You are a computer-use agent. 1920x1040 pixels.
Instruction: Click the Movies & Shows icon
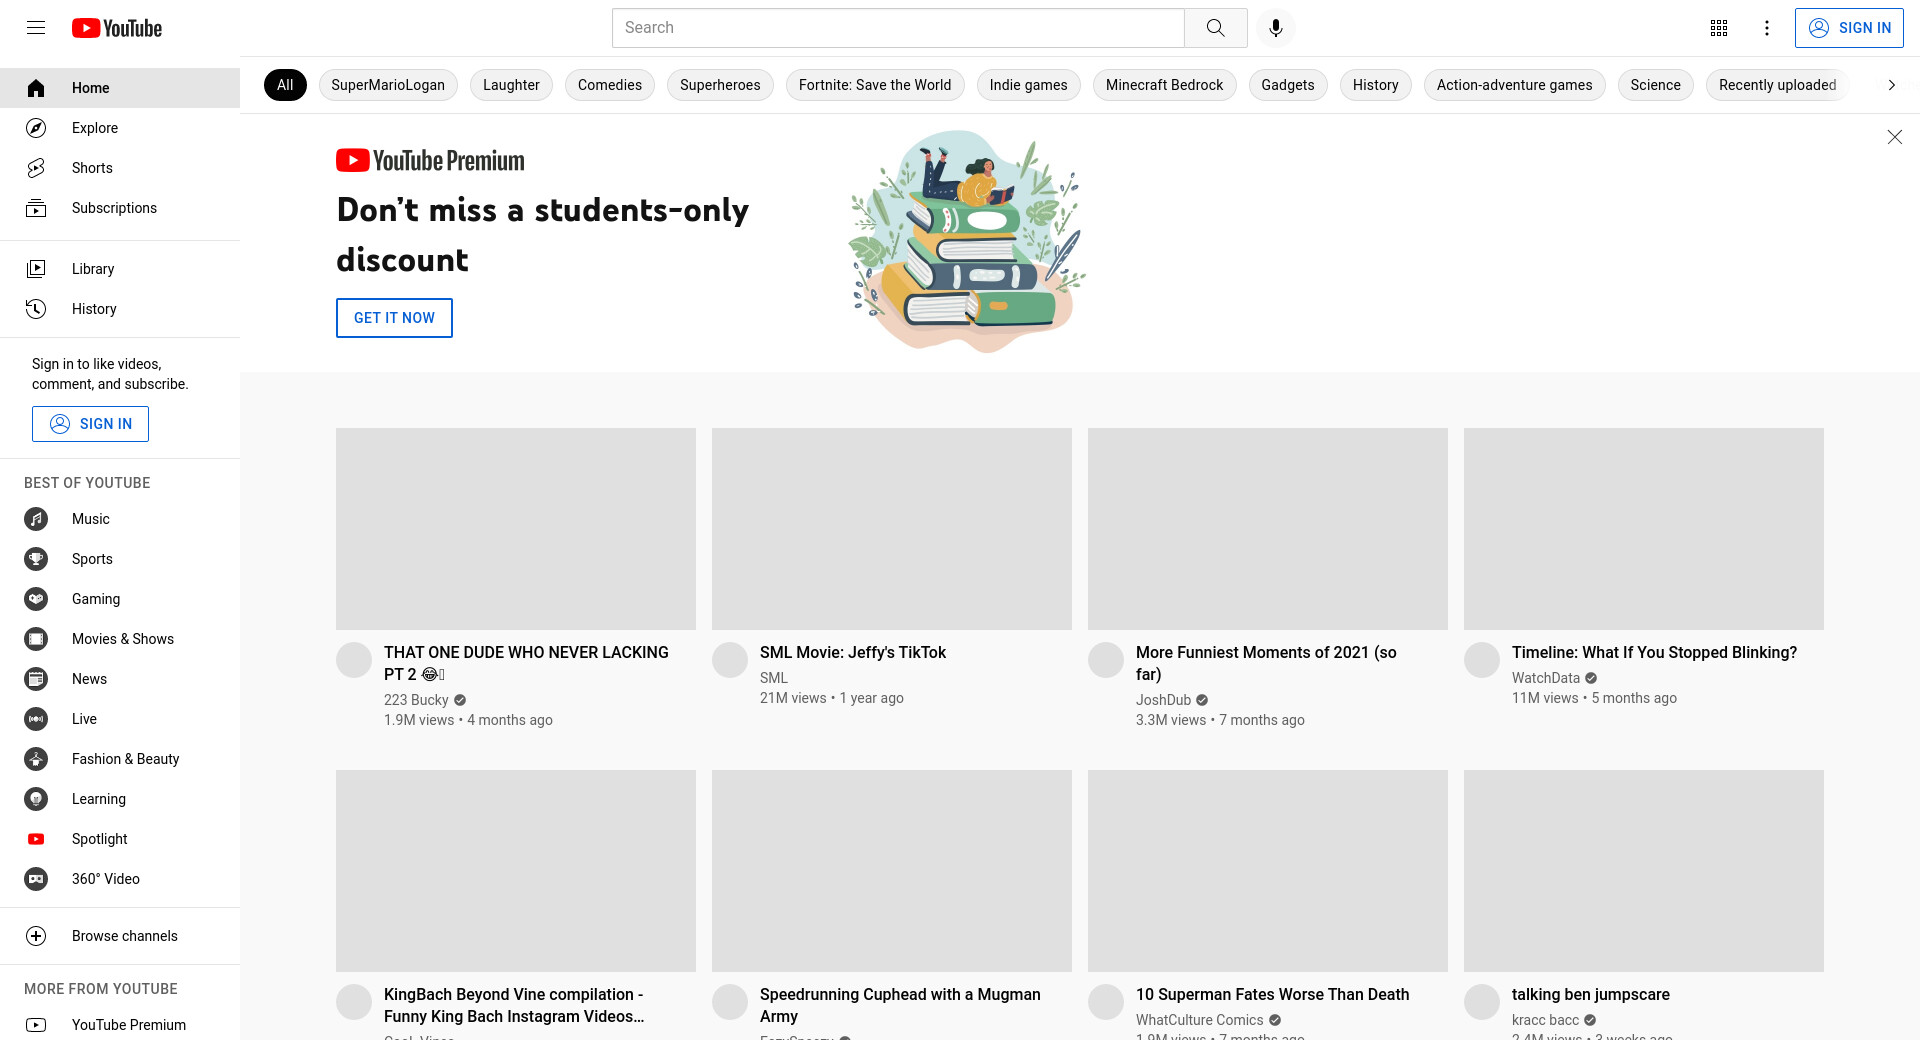(36, 639)
